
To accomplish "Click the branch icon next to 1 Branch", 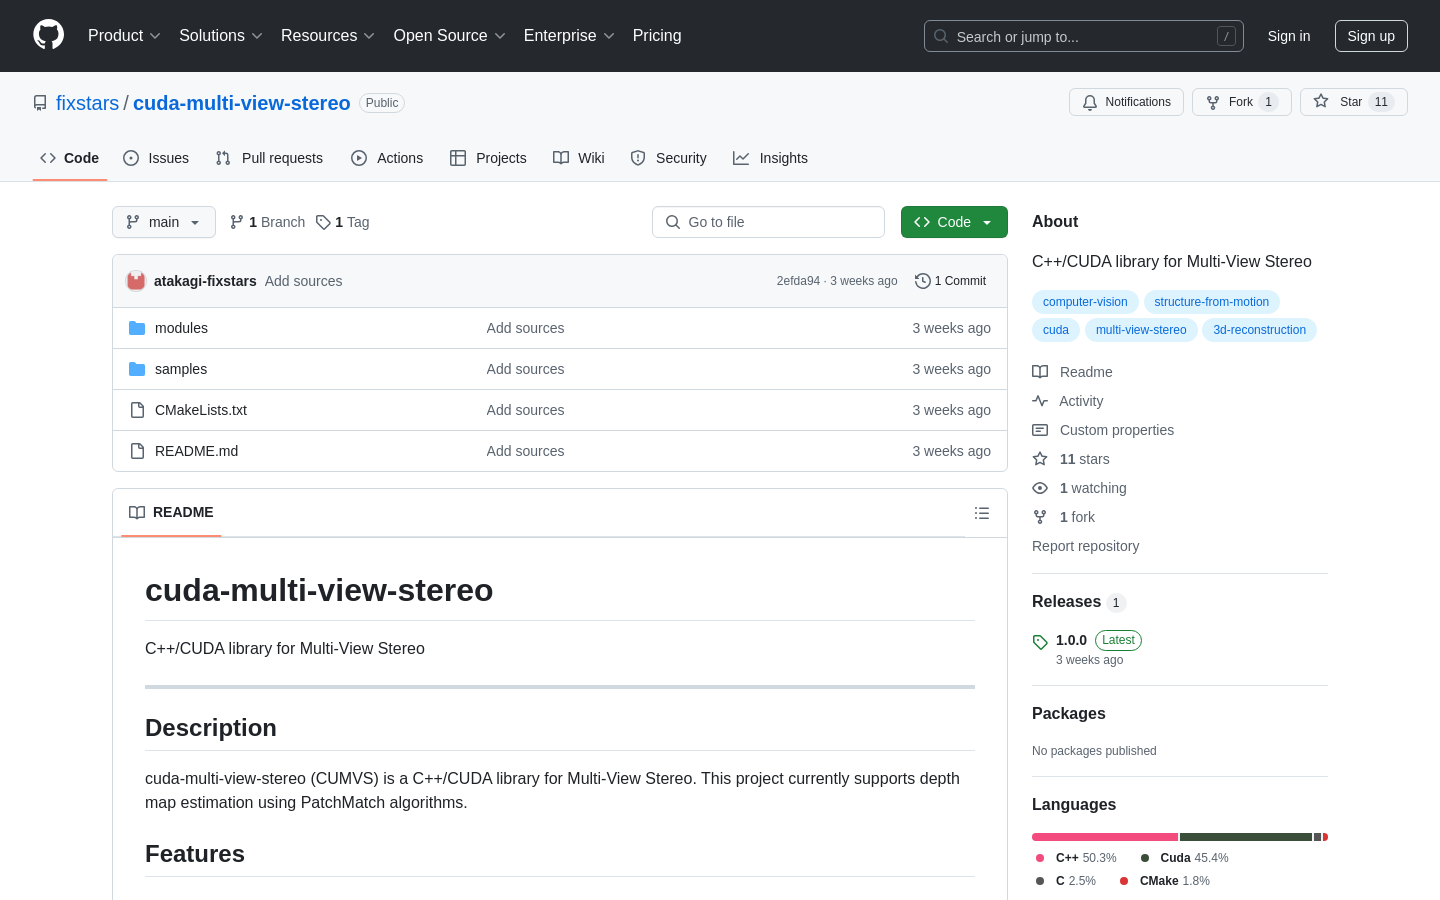I will click(237, 222).
